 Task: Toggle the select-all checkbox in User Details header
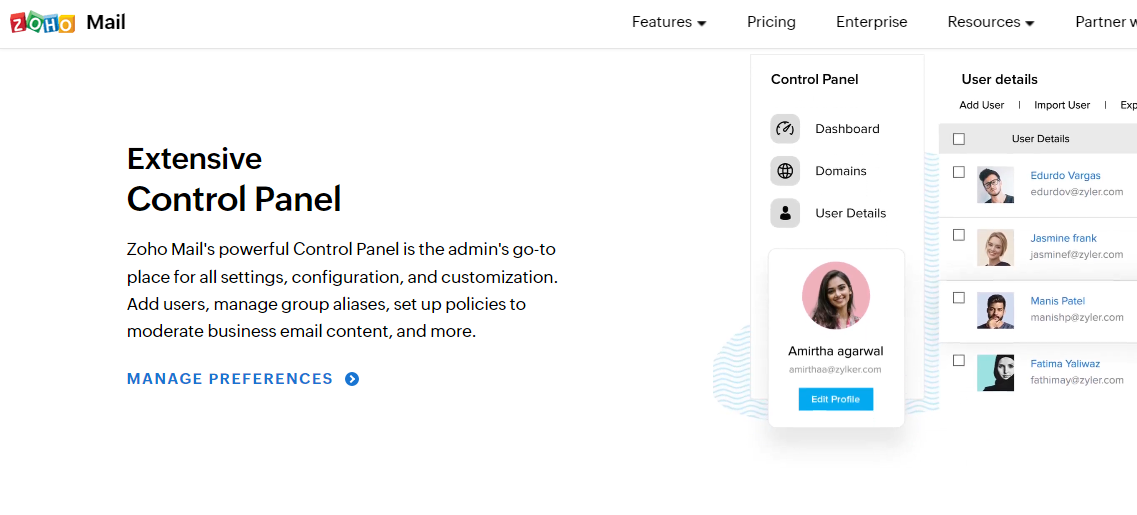coord(959,139)
